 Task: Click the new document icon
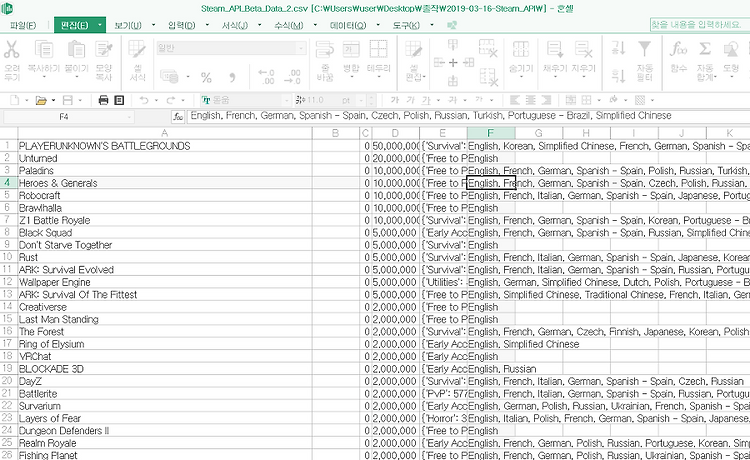[x=15, y=100]
